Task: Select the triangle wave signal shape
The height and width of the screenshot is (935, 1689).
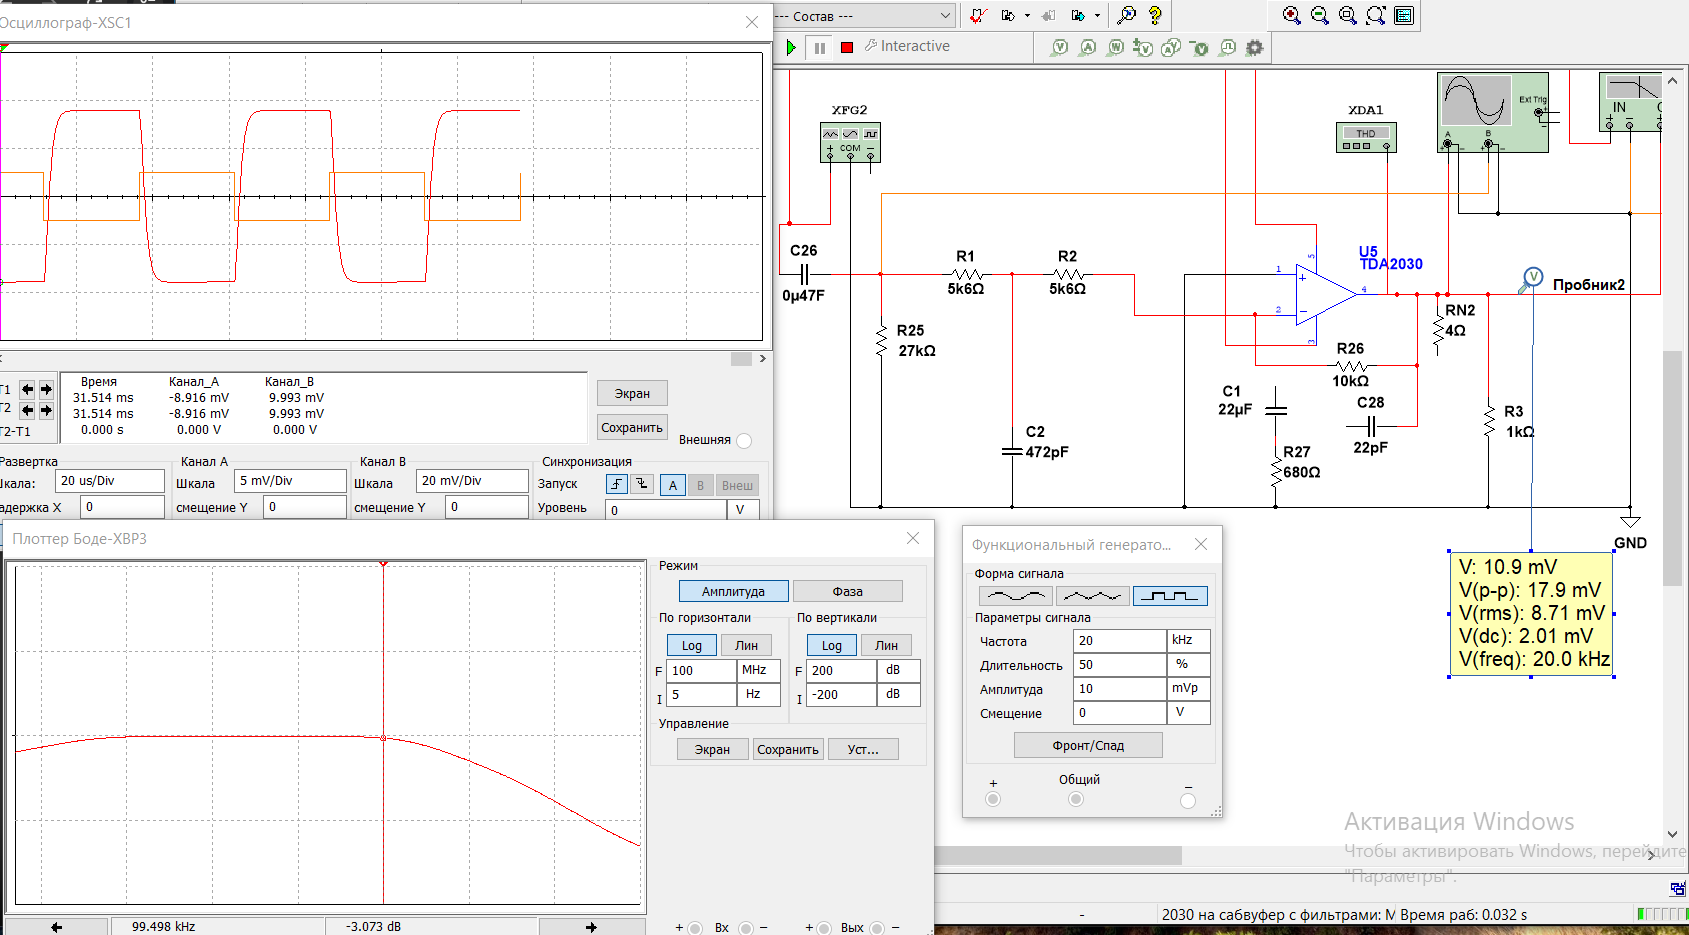Action: point(1092,596)
